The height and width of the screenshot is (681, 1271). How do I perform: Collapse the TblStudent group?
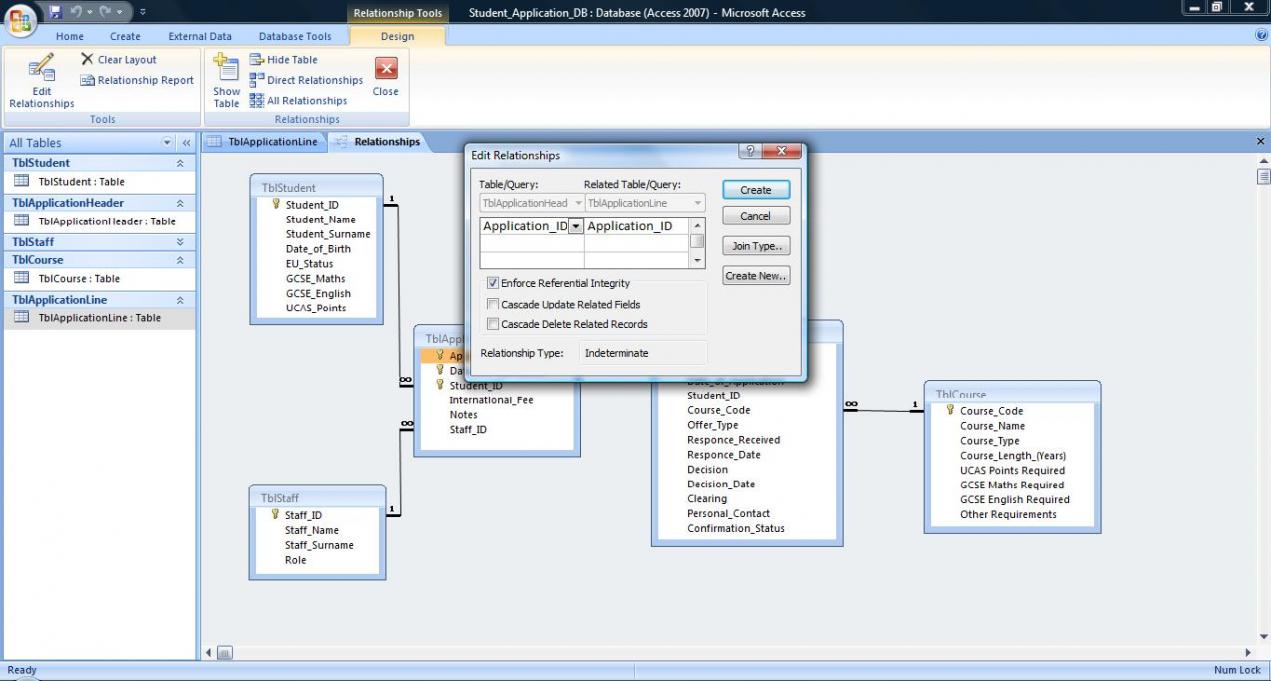tap(180, 163)
